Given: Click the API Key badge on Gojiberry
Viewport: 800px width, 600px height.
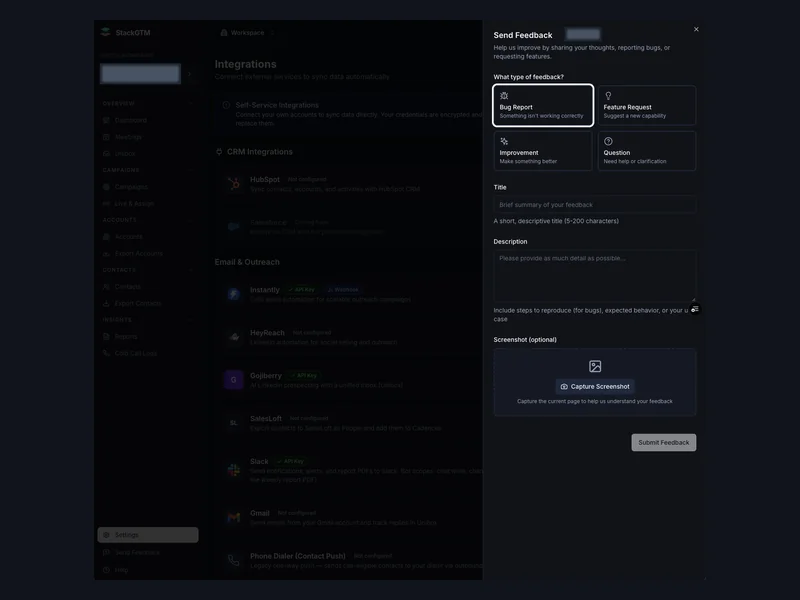Looking at the screenshot, I should 304,375.
